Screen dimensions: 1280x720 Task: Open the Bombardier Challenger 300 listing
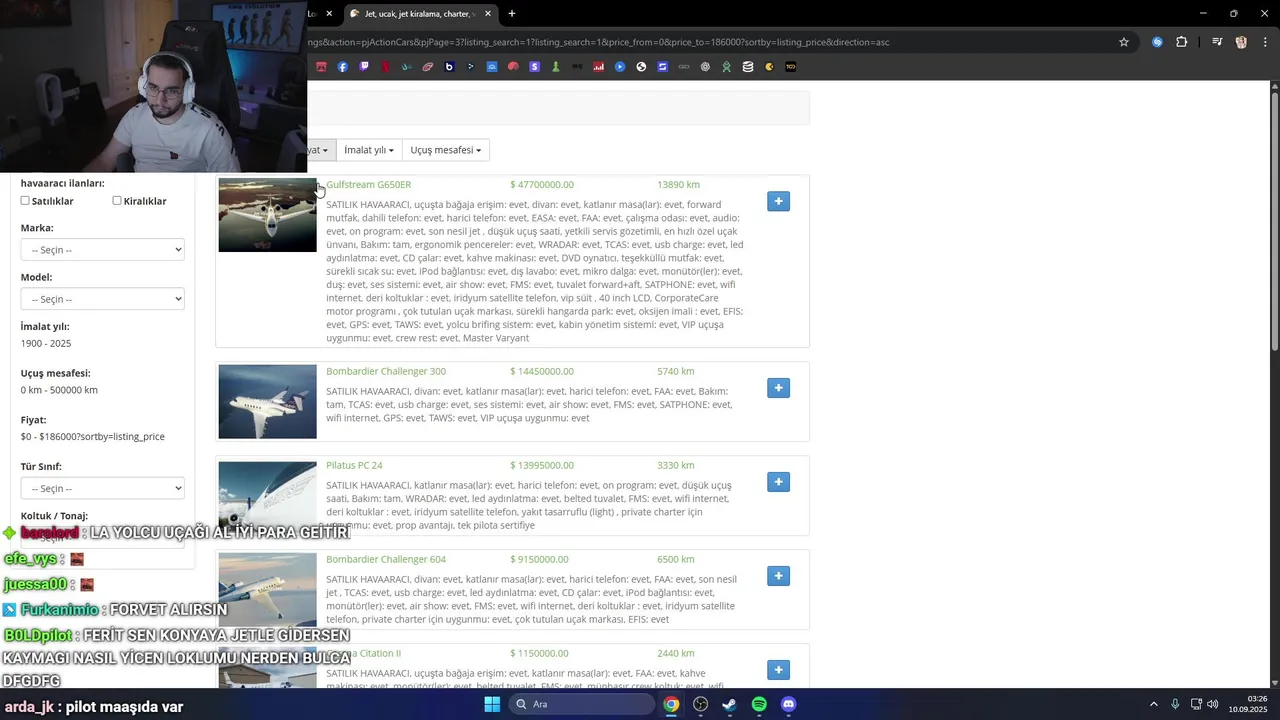pyautogui.click(x=386, y=371)
